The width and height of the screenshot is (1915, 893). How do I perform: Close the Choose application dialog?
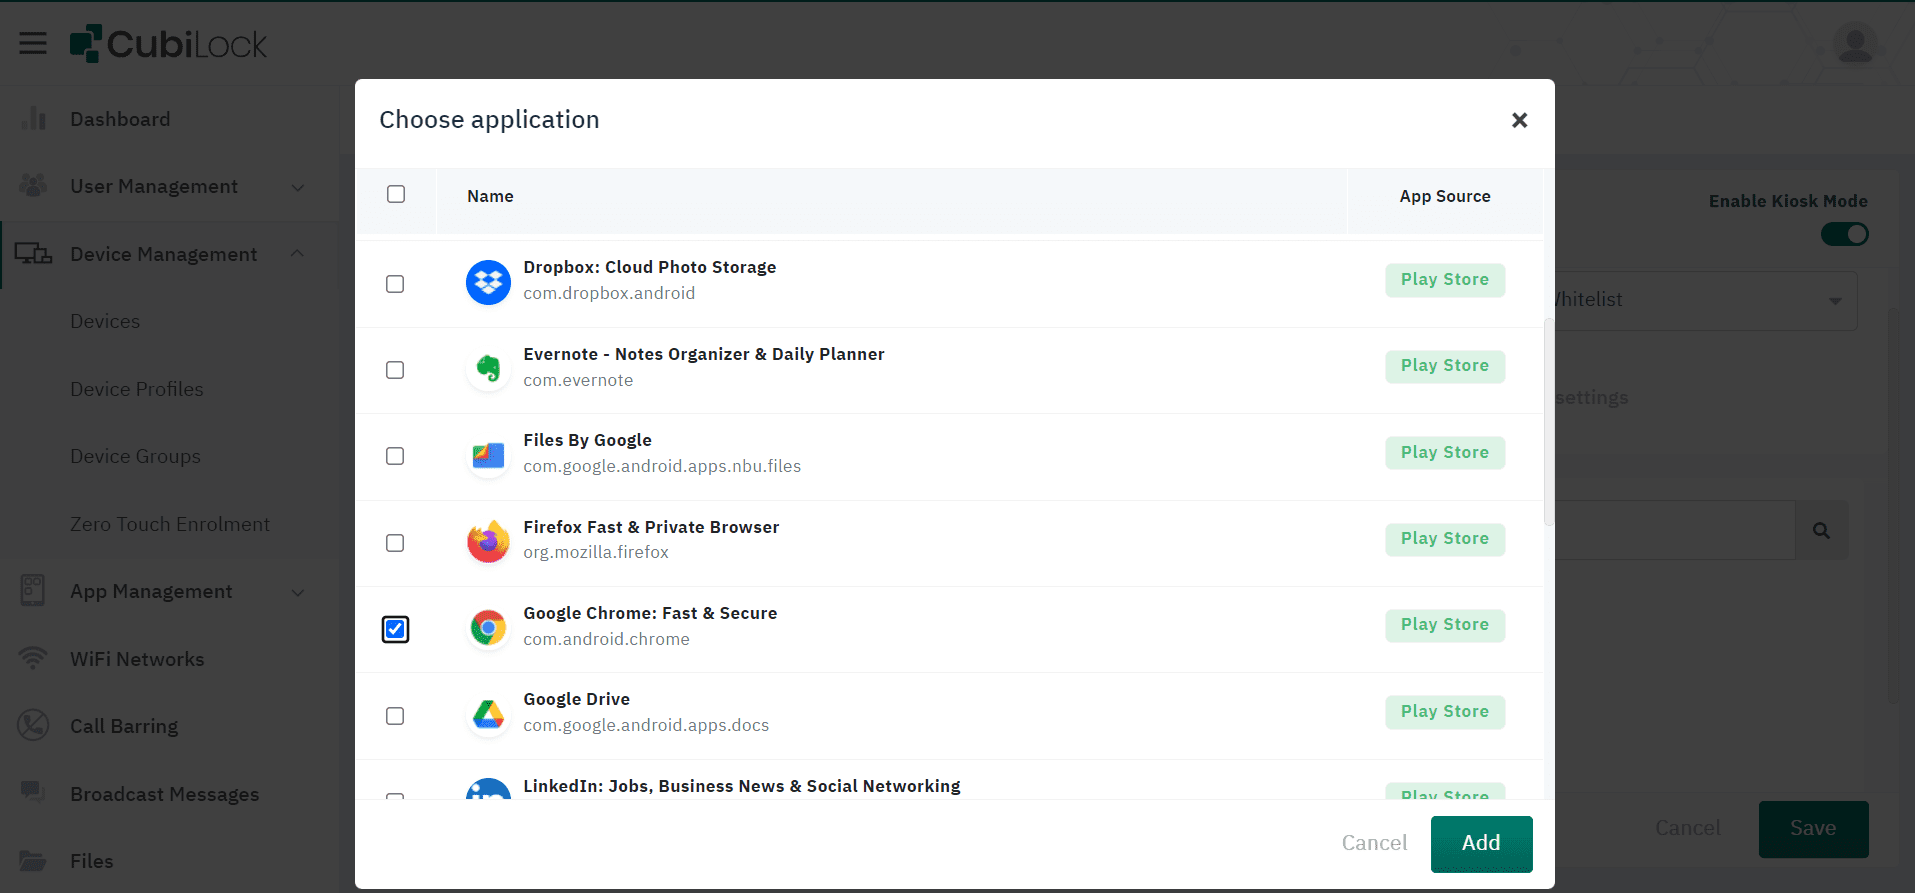pos(1519,120)
